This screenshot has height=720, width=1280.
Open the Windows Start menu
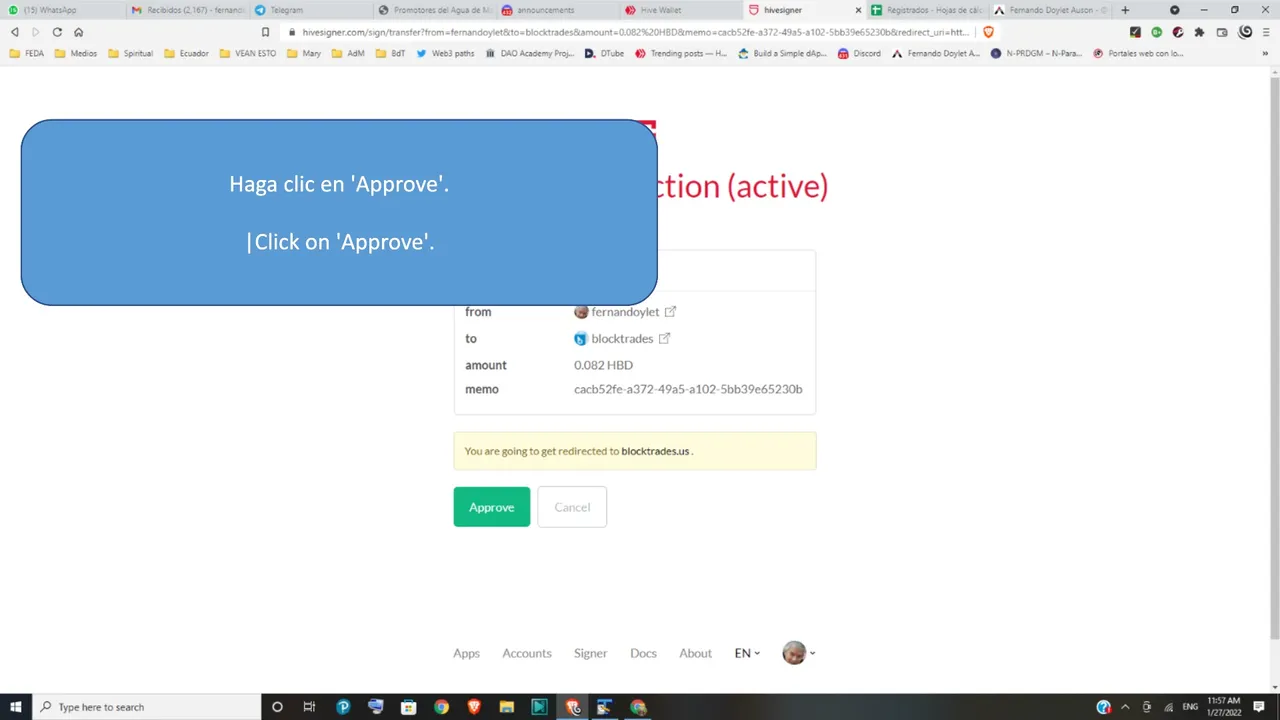(16, 707)
